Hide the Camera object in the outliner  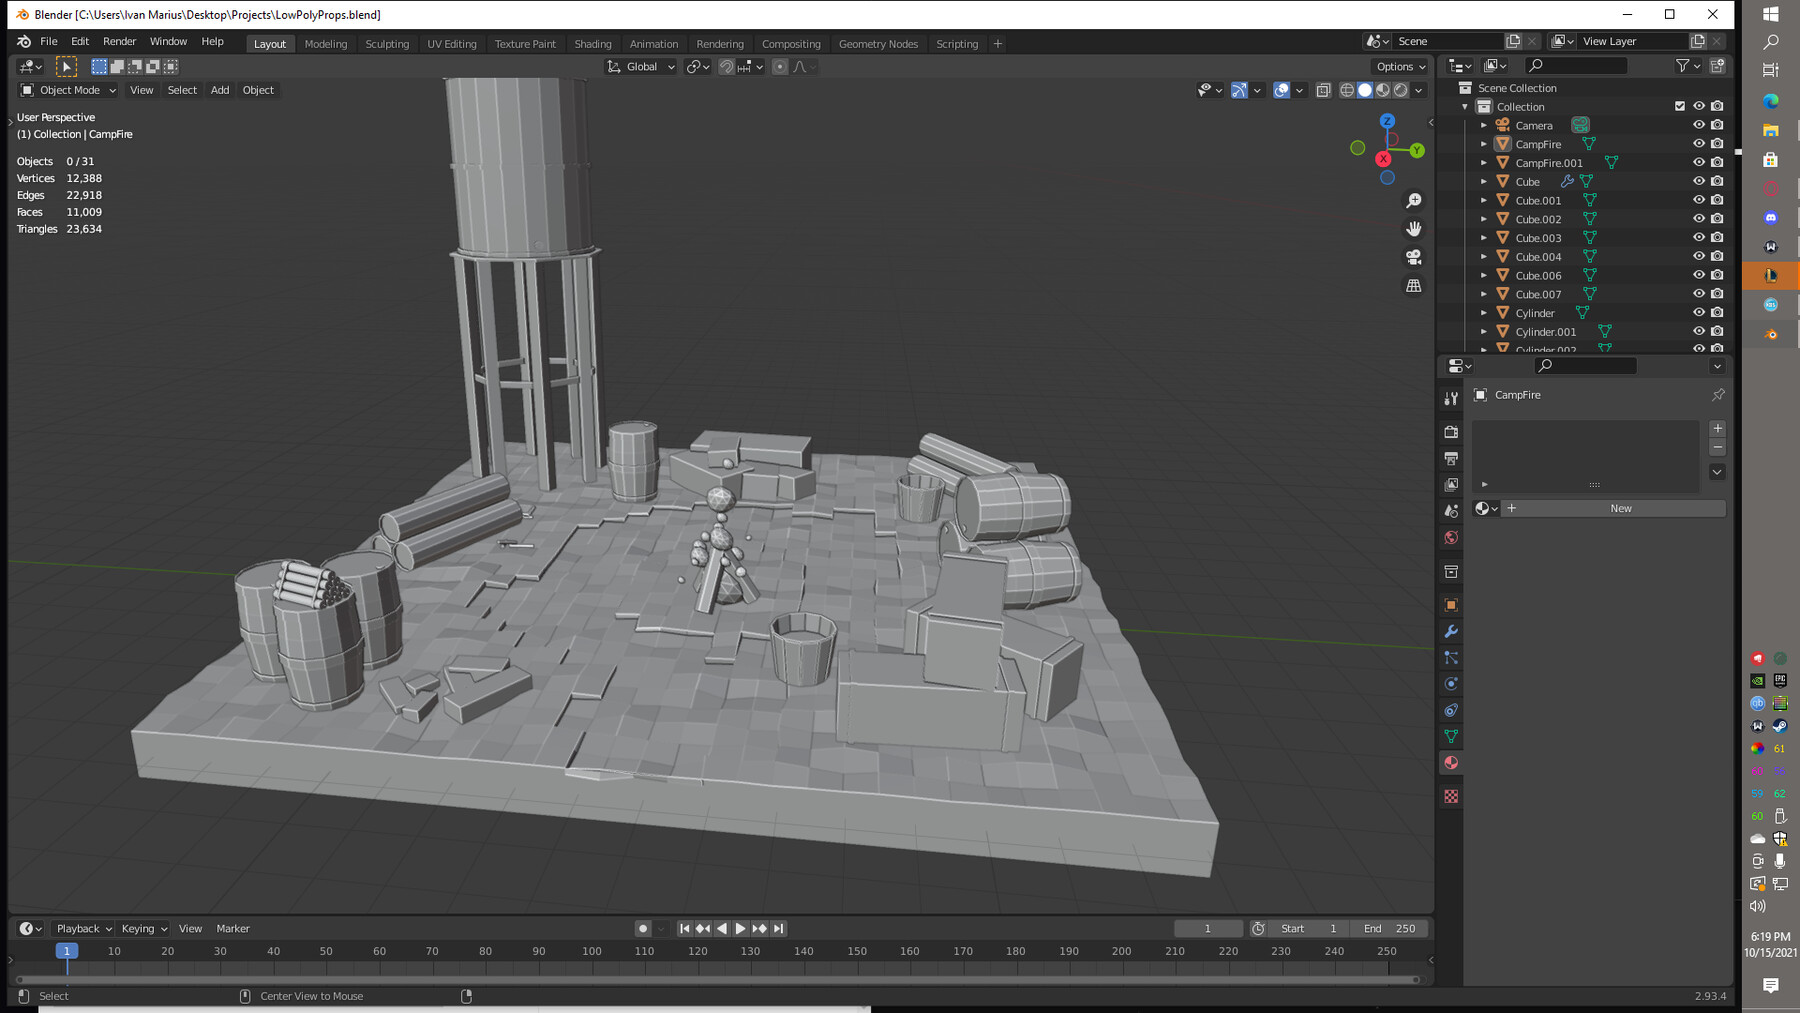pyautogui.click(x=1697, y=125)
